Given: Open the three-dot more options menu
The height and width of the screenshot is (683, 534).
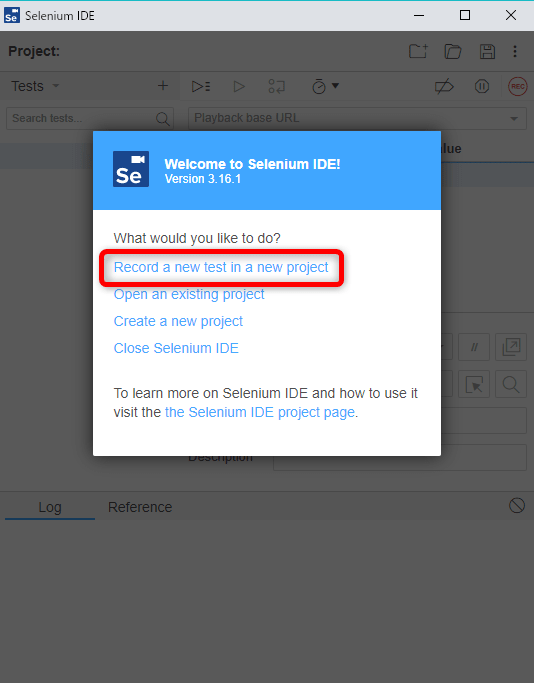Looking at the screenshot, I should 515,51.
